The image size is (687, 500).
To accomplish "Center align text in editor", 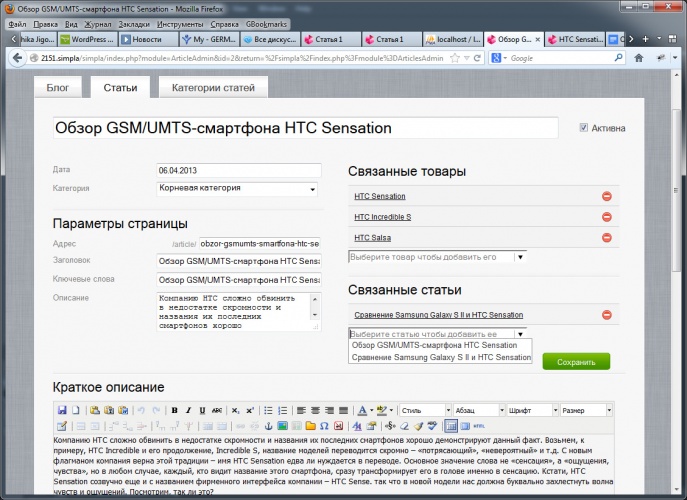I will pos(315,411).
